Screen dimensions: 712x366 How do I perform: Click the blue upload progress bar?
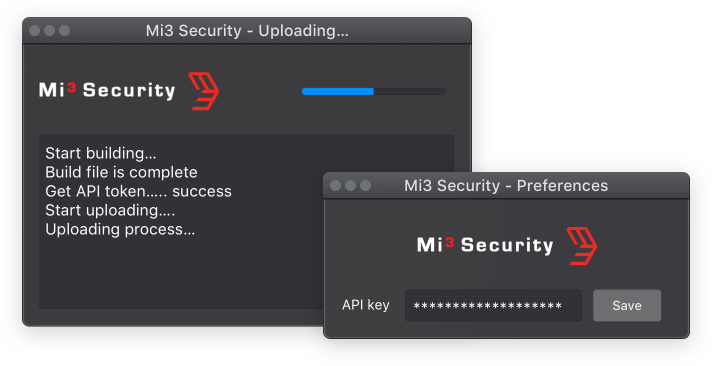click(373, 91)
